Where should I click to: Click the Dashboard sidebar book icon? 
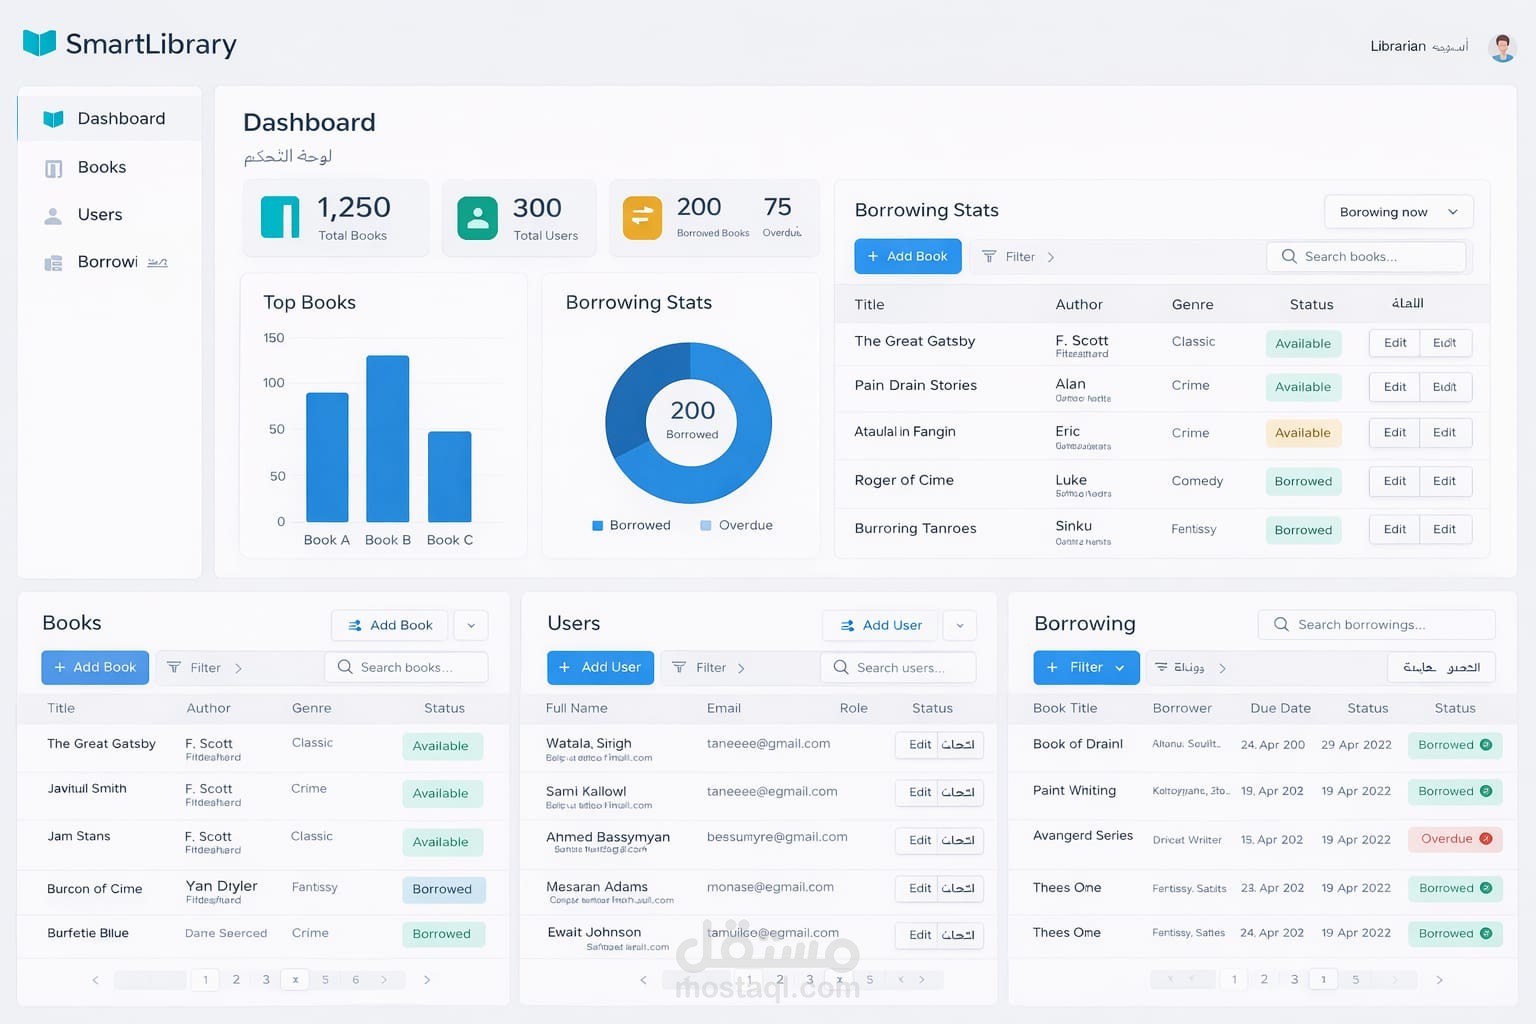click(53, 119)
